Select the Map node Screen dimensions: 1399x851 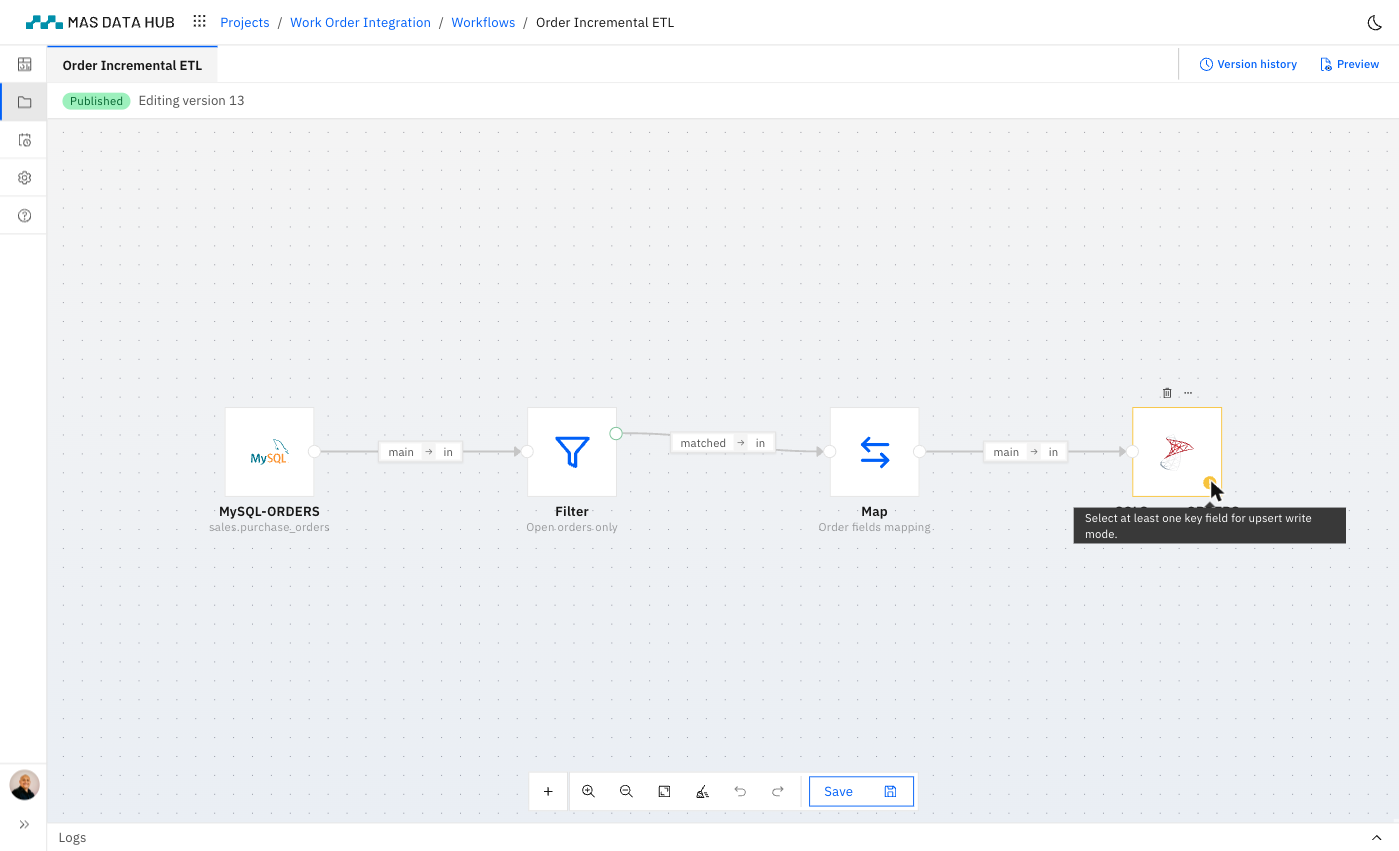(x=875, y=452)
